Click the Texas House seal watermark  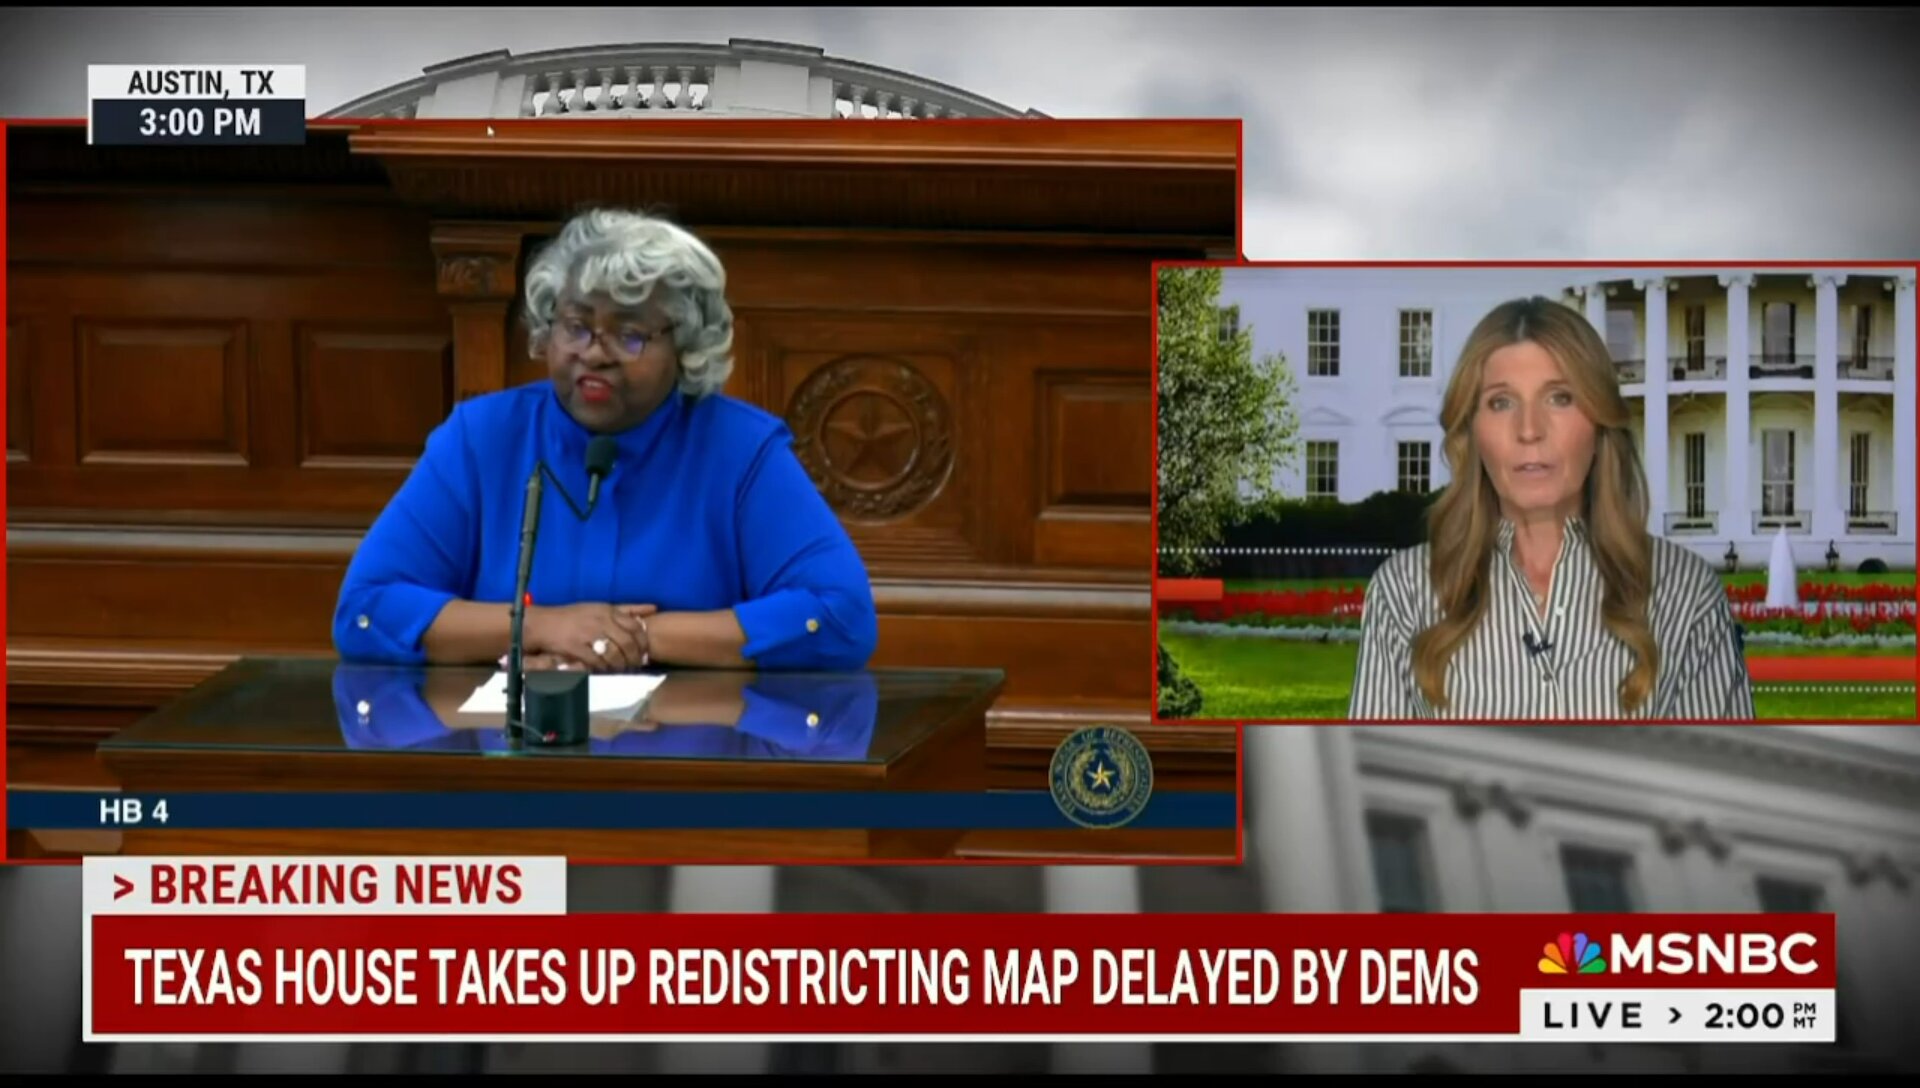pos(1100,777)
